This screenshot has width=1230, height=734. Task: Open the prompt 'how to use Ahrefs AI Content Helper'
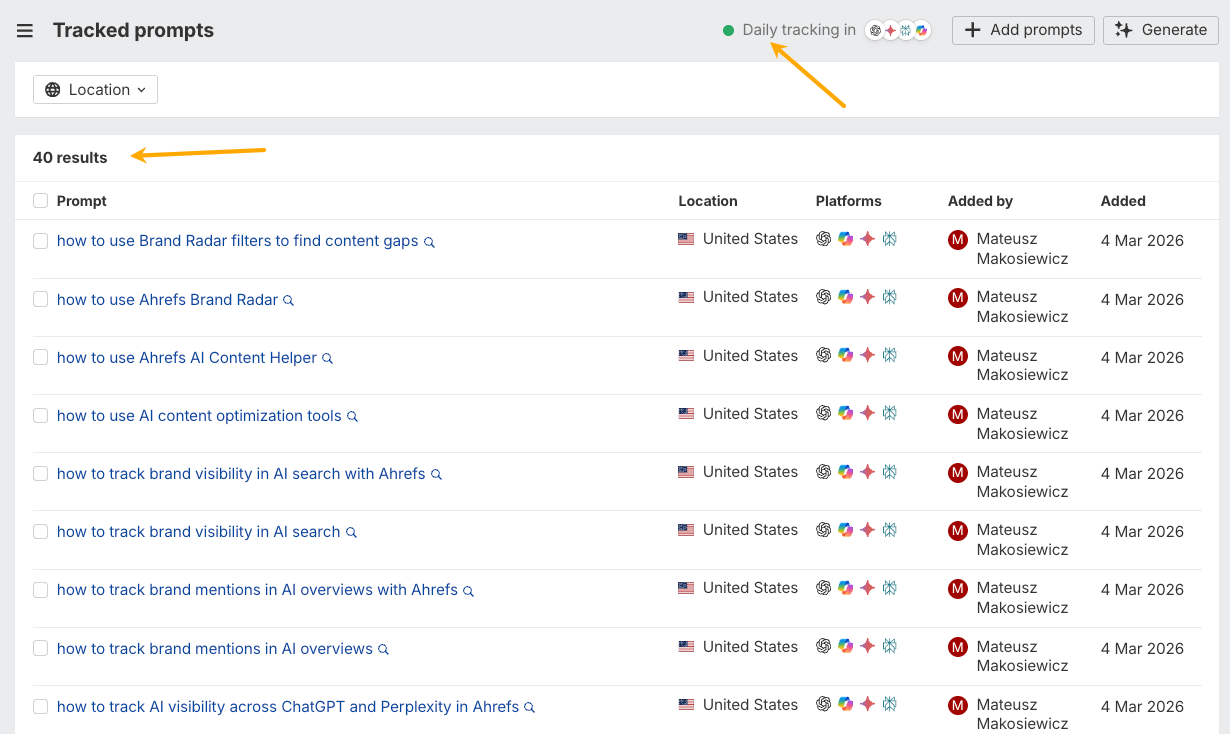click(x=187, y=356)
